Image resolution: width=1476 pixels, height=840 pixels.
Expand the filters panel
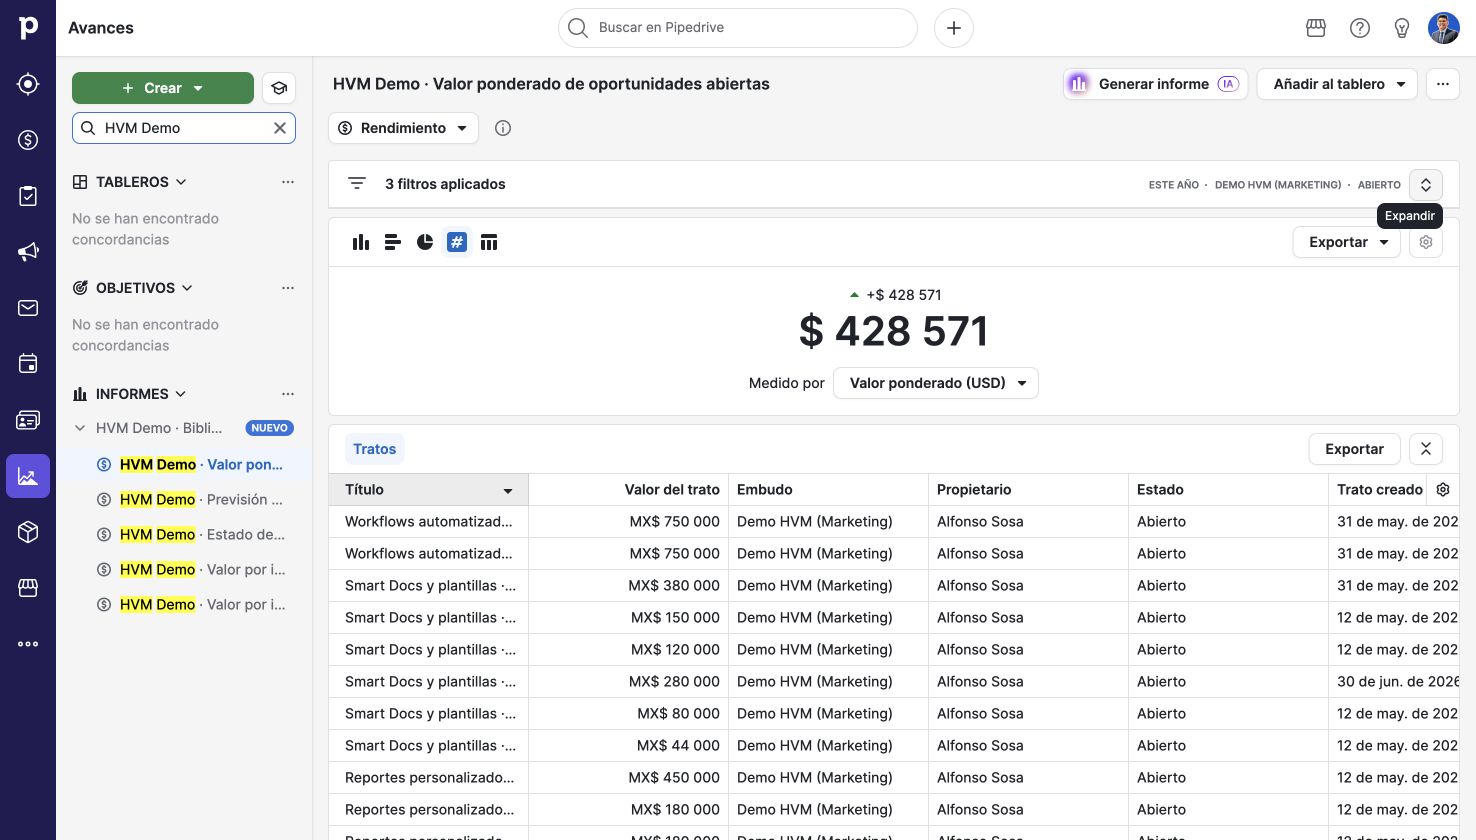click(1426, 184)
